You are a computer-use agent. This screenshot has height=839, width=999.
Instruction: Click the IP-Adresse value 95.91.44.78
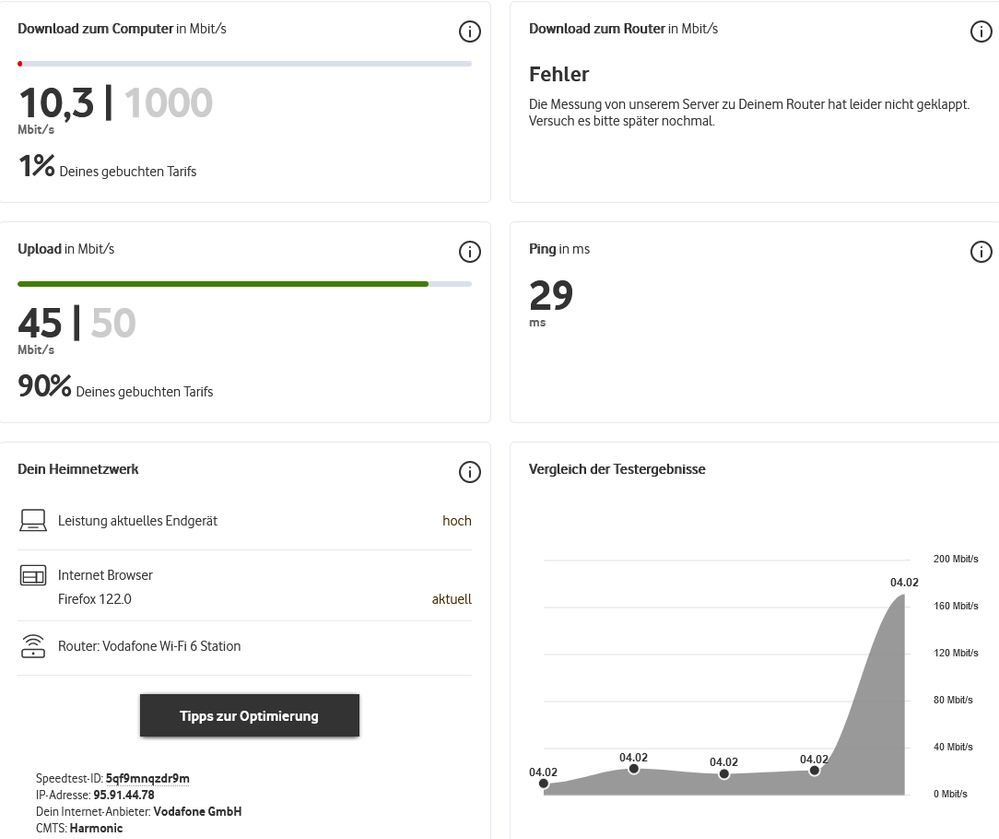coord(123,795)
